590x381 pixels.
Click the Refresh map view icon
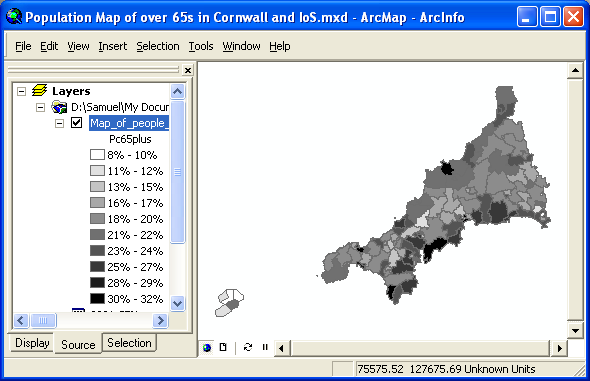click(x=248, y=347)
